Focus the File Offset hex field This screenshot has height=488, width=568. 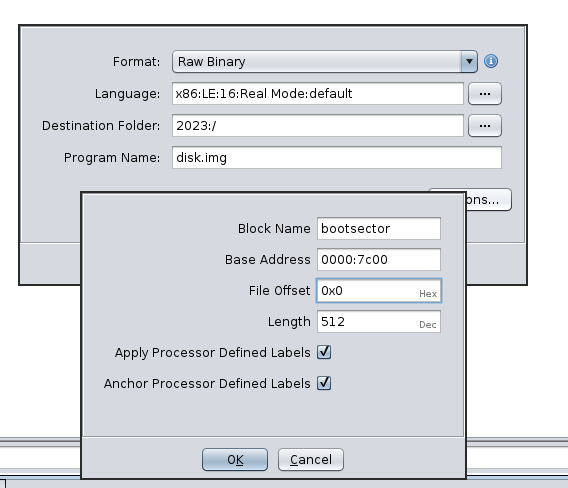tap(379, 291)
